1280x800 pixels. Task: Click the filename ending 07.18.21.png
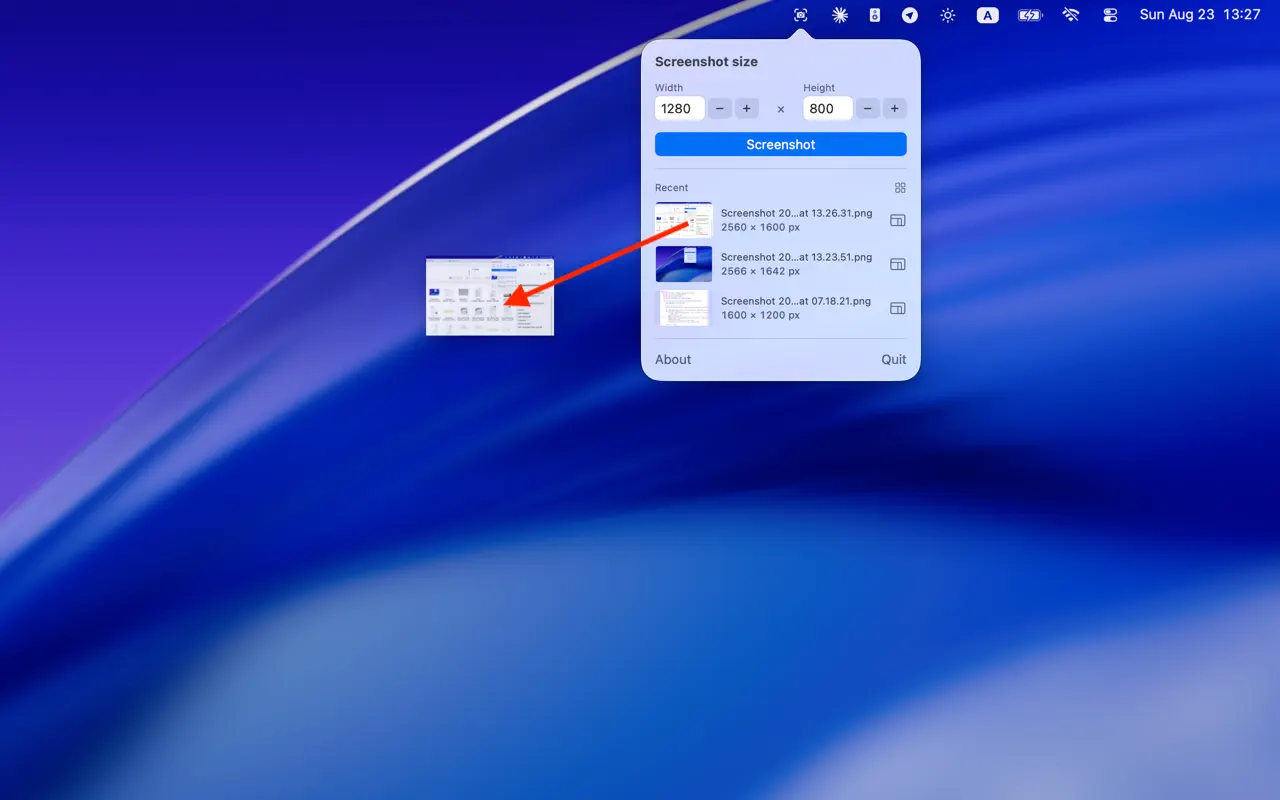(796, 301)
